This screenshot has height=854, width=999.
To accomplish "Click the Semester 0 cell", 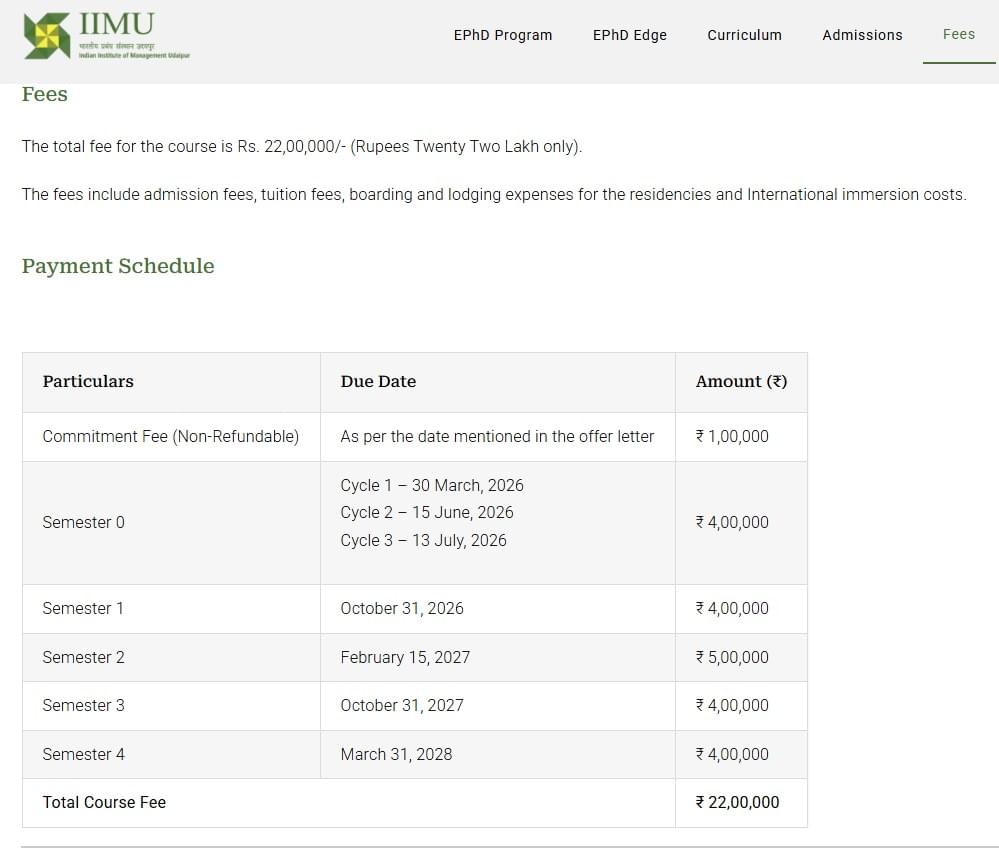I will click(83, 522).
